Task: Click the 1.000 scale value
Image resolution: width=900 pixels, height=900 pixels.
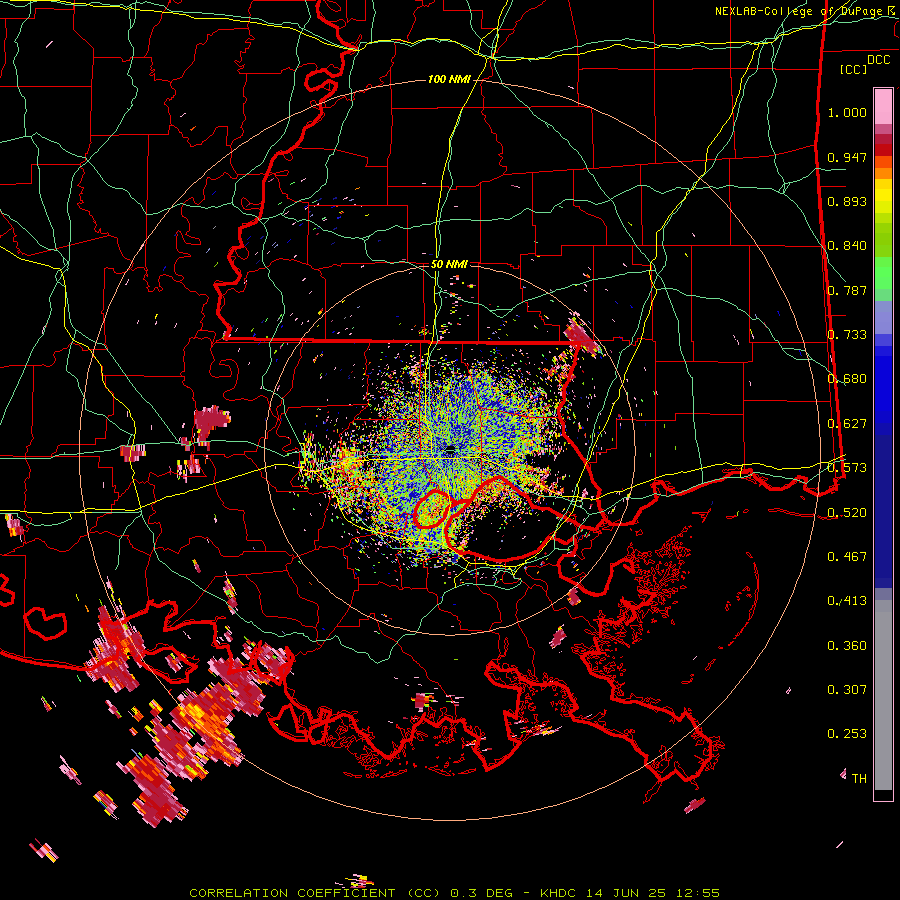Action: [x=847, y=112]
